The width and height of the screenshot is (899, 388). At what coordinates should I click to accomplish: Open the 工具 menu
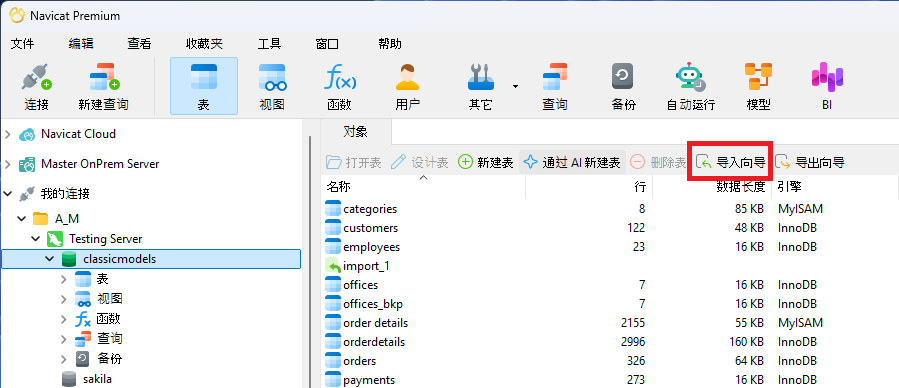[269, 44]
